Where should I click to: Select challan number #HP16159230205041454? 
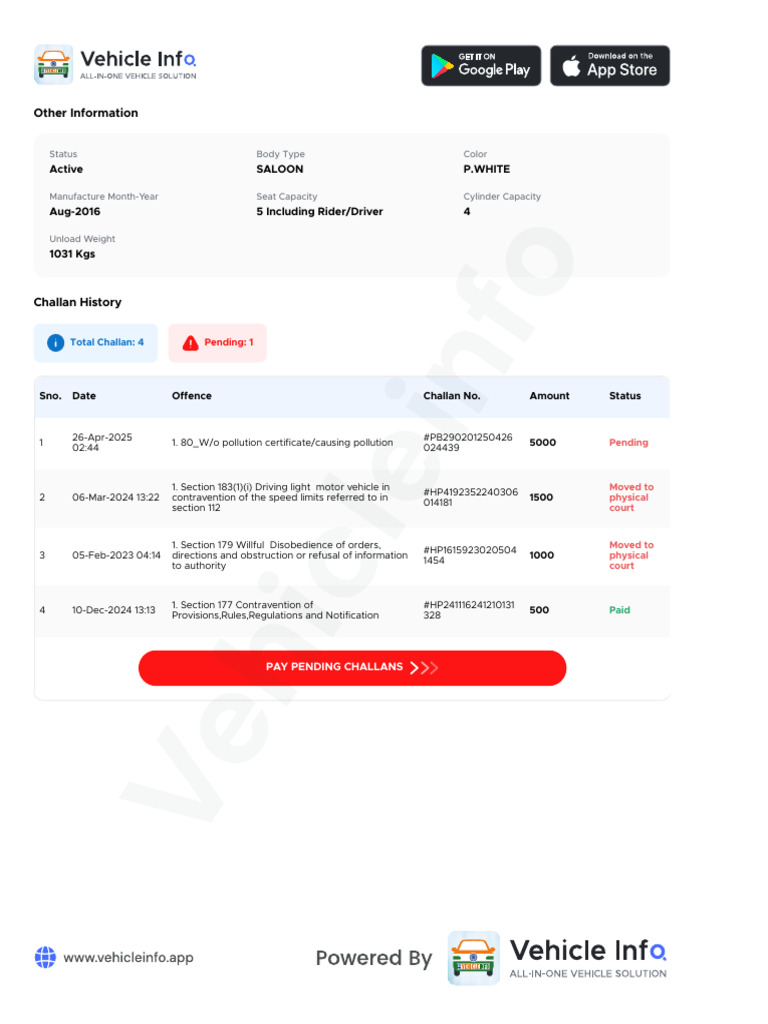(470, 555)
